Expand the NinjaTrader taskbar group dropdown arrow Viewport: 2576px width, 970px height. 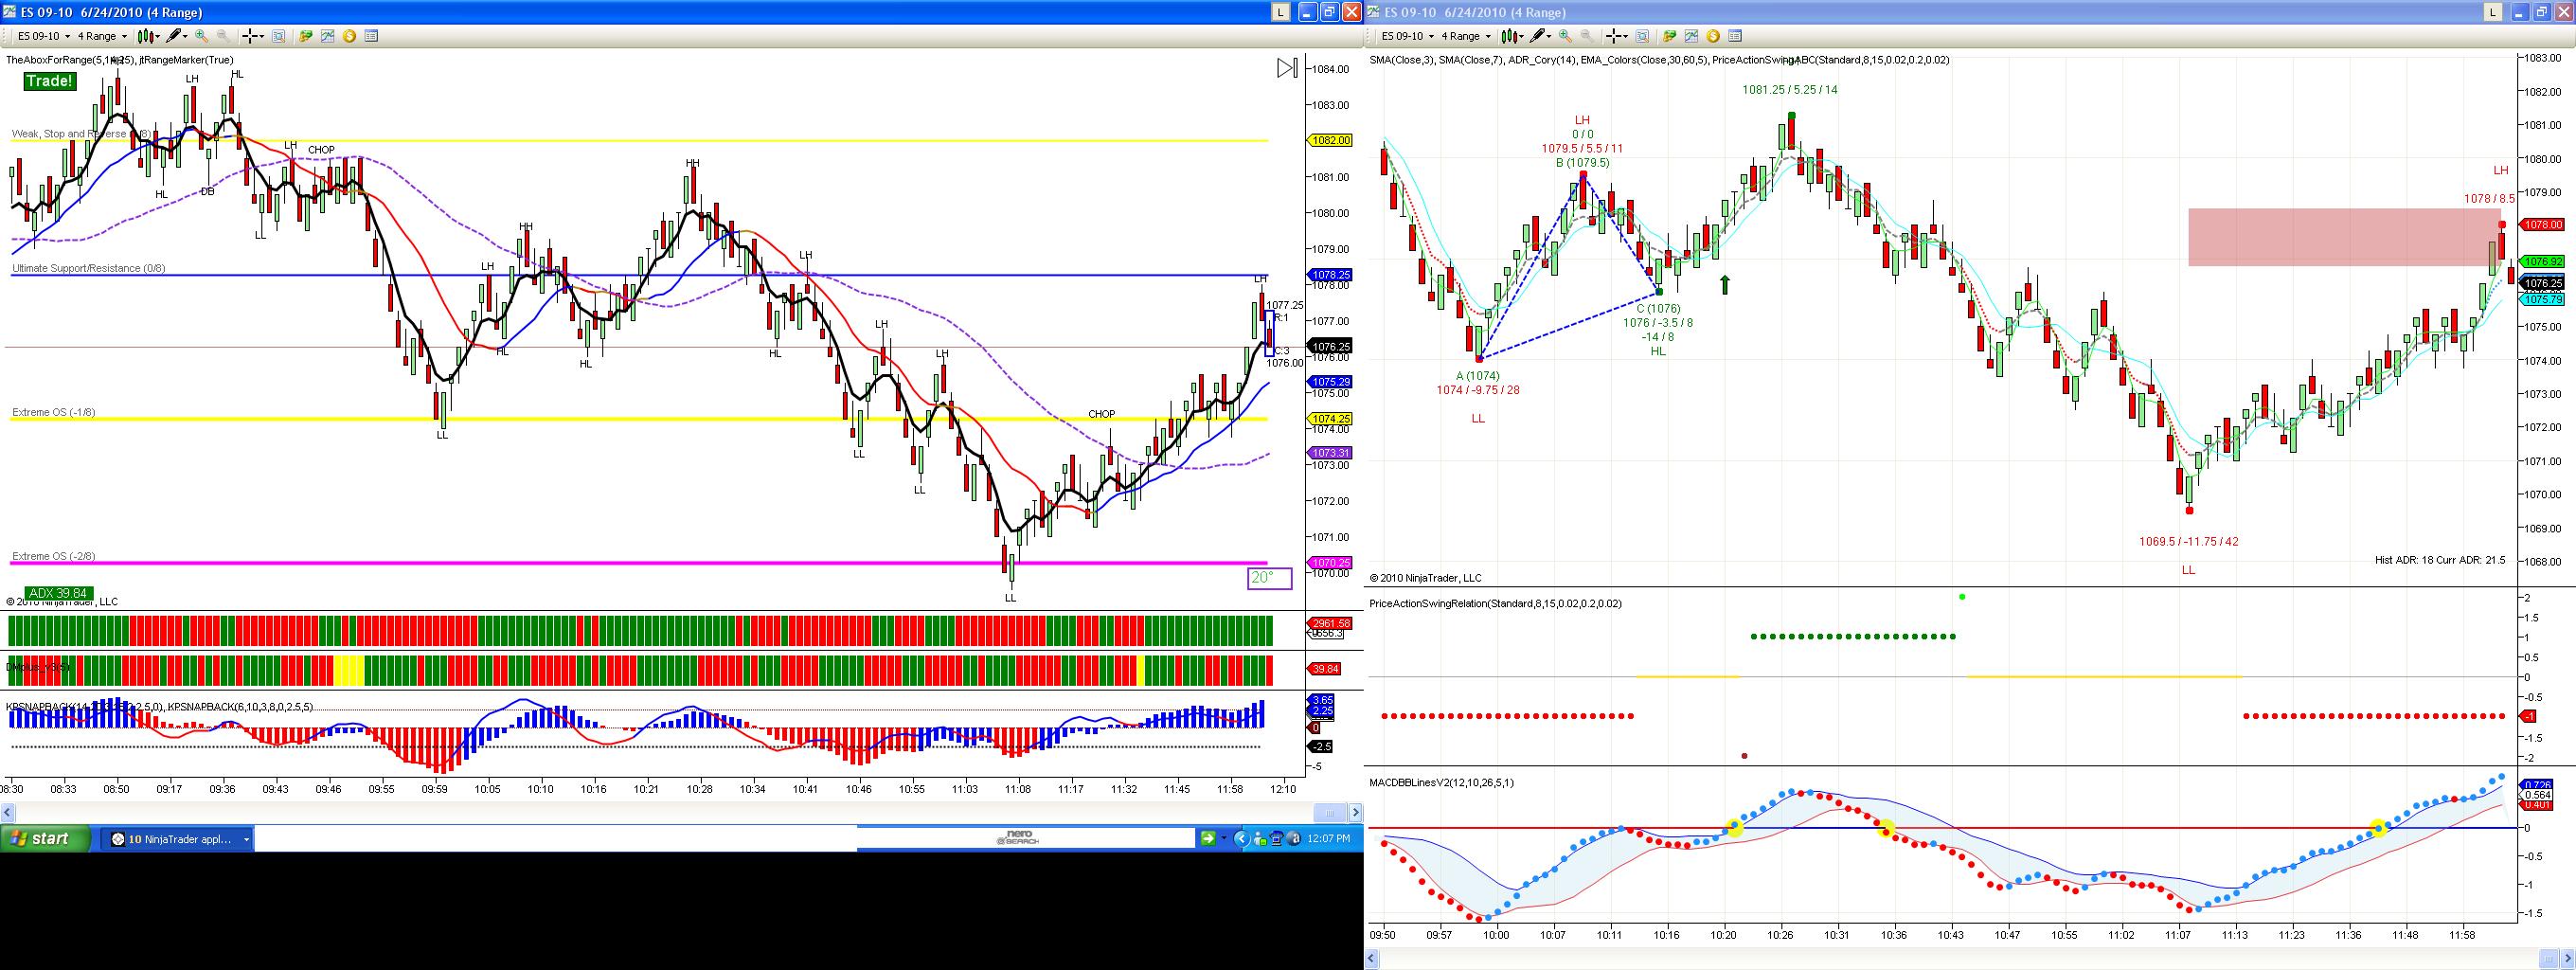[x=246, y=839]
